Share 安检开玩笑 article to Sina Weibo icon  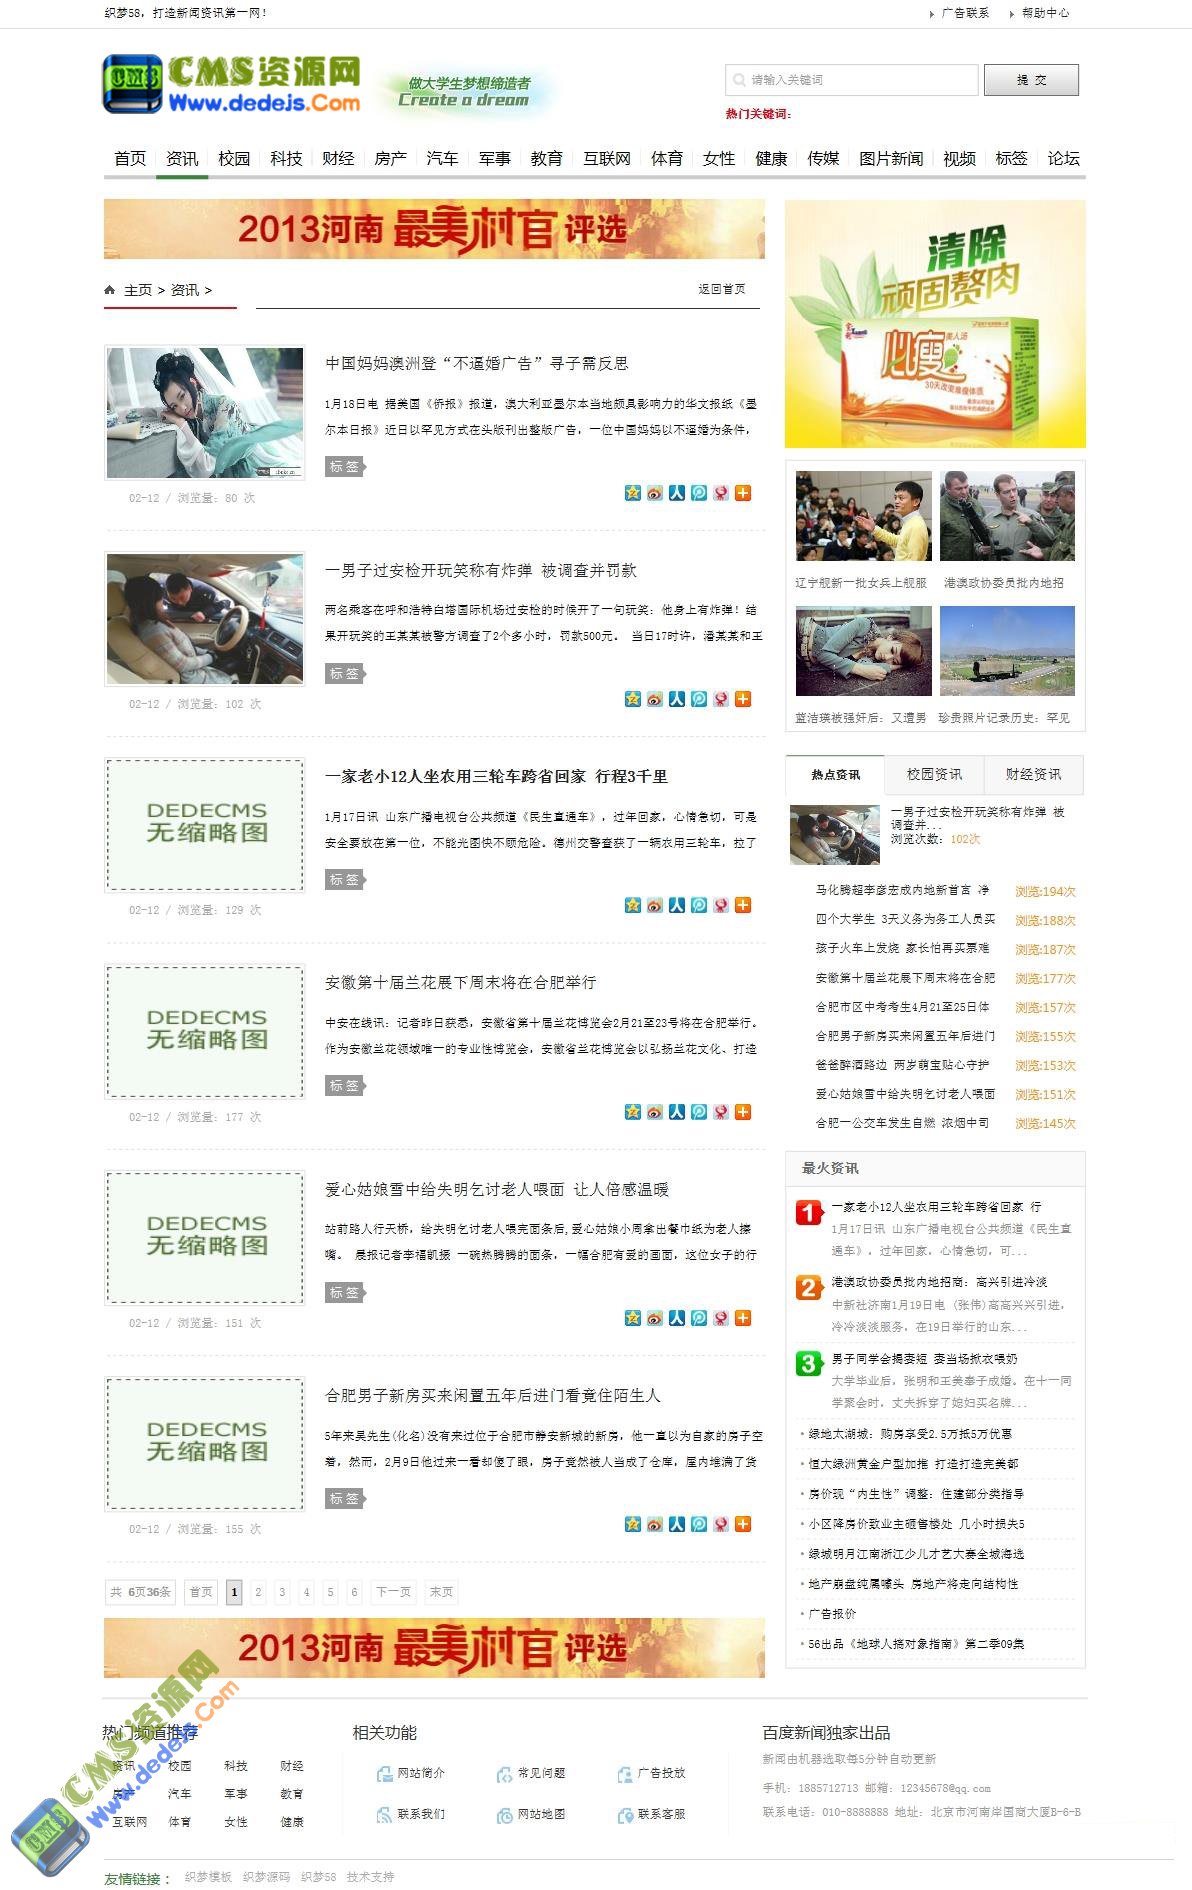(654, 698)
